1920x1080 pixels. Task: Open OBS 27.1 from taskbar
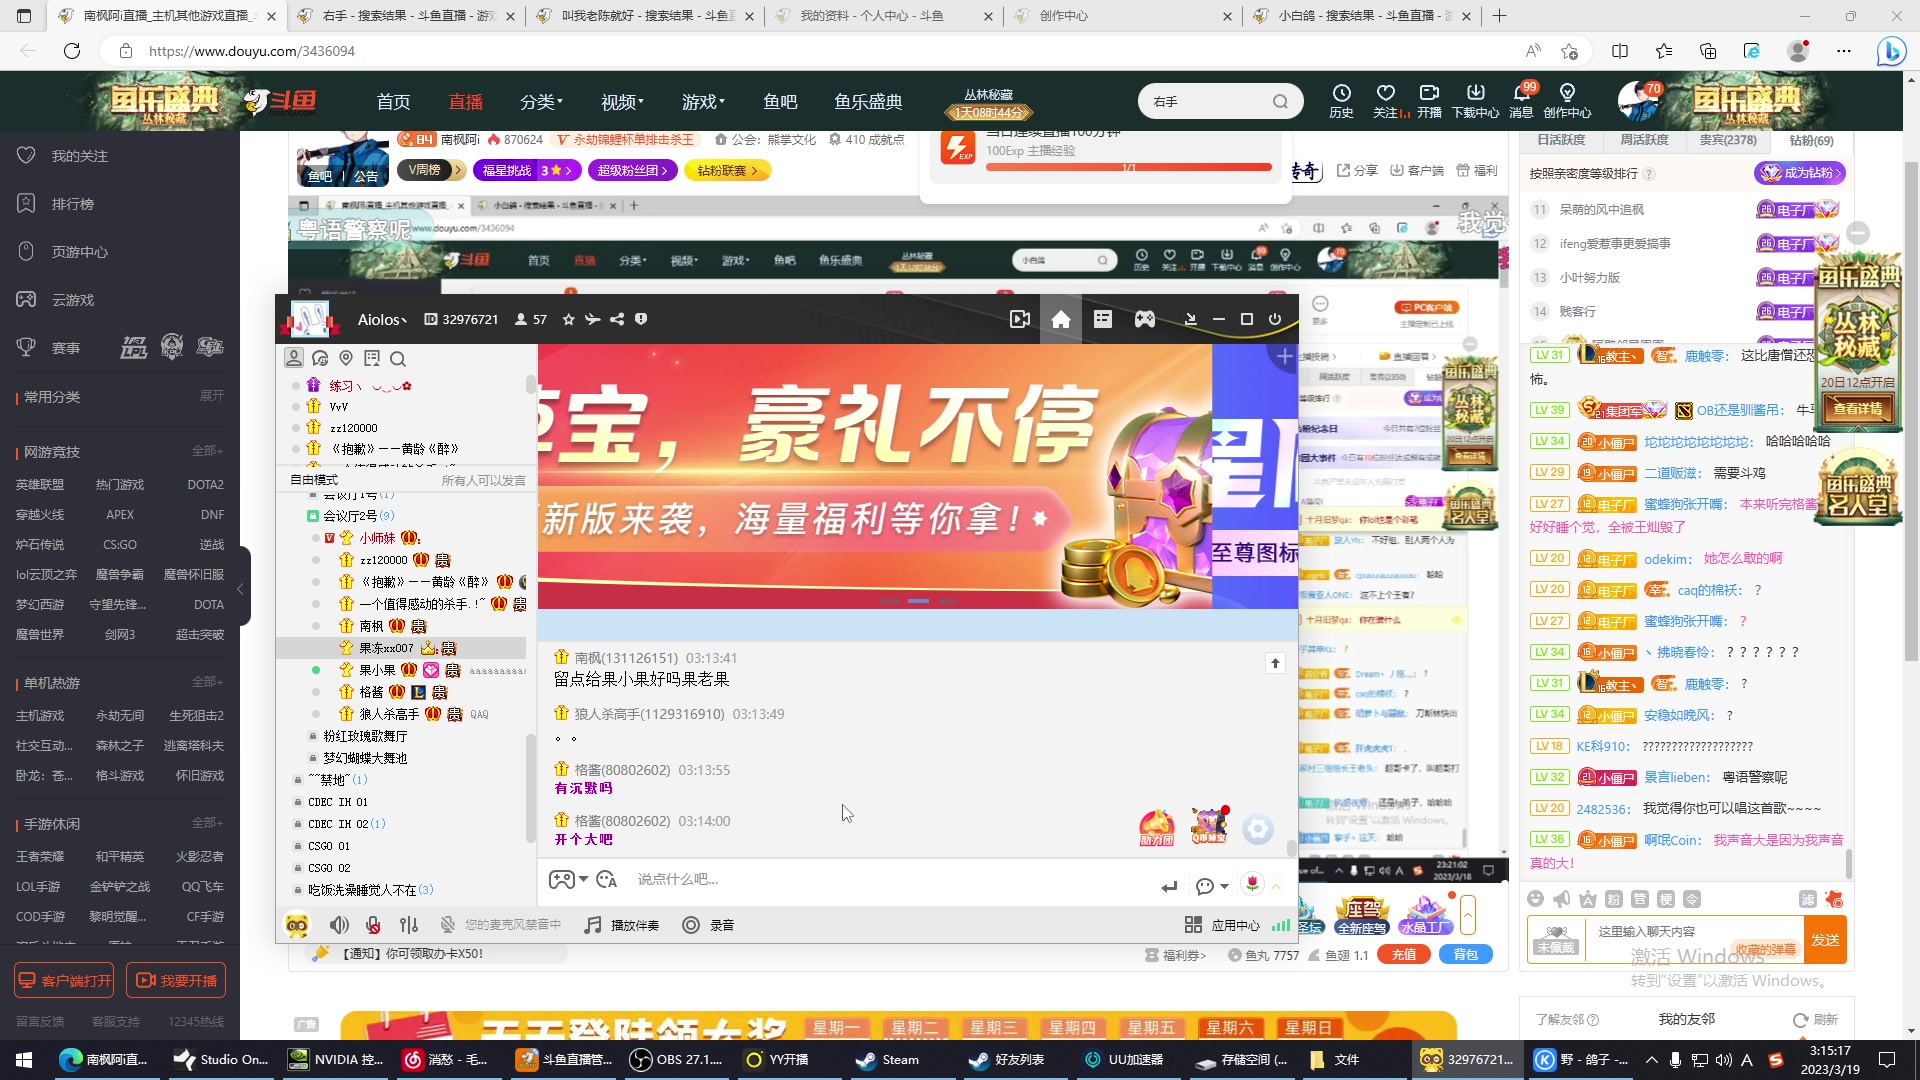(x=677, y=1060)
